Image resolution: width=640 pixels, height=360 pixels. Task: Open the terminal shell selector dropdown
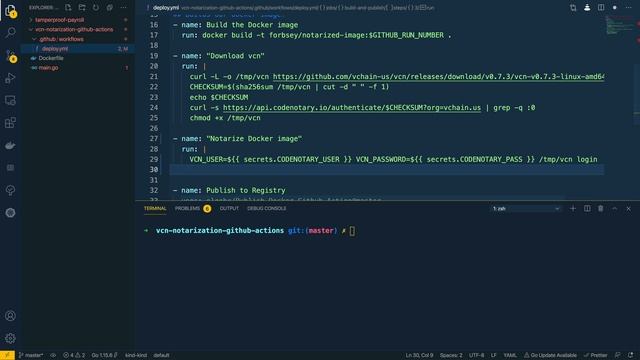(x=525, y=209)
